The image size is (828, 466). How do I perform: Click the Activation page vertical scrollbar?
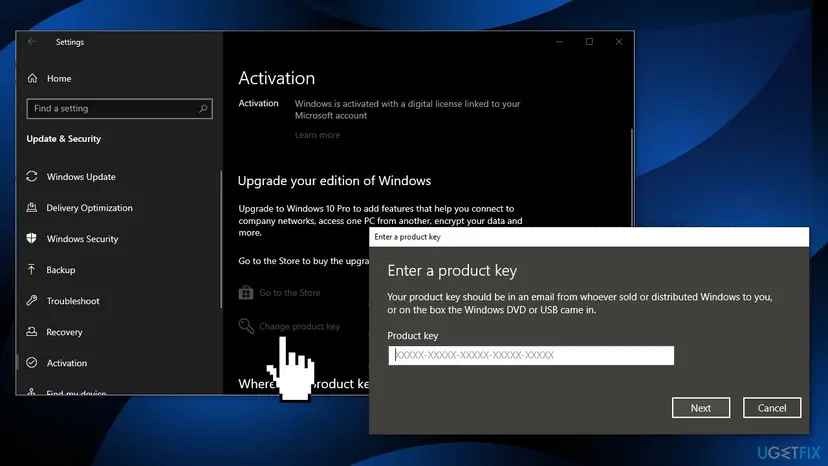pyautogui.click(x=631, y=177)
